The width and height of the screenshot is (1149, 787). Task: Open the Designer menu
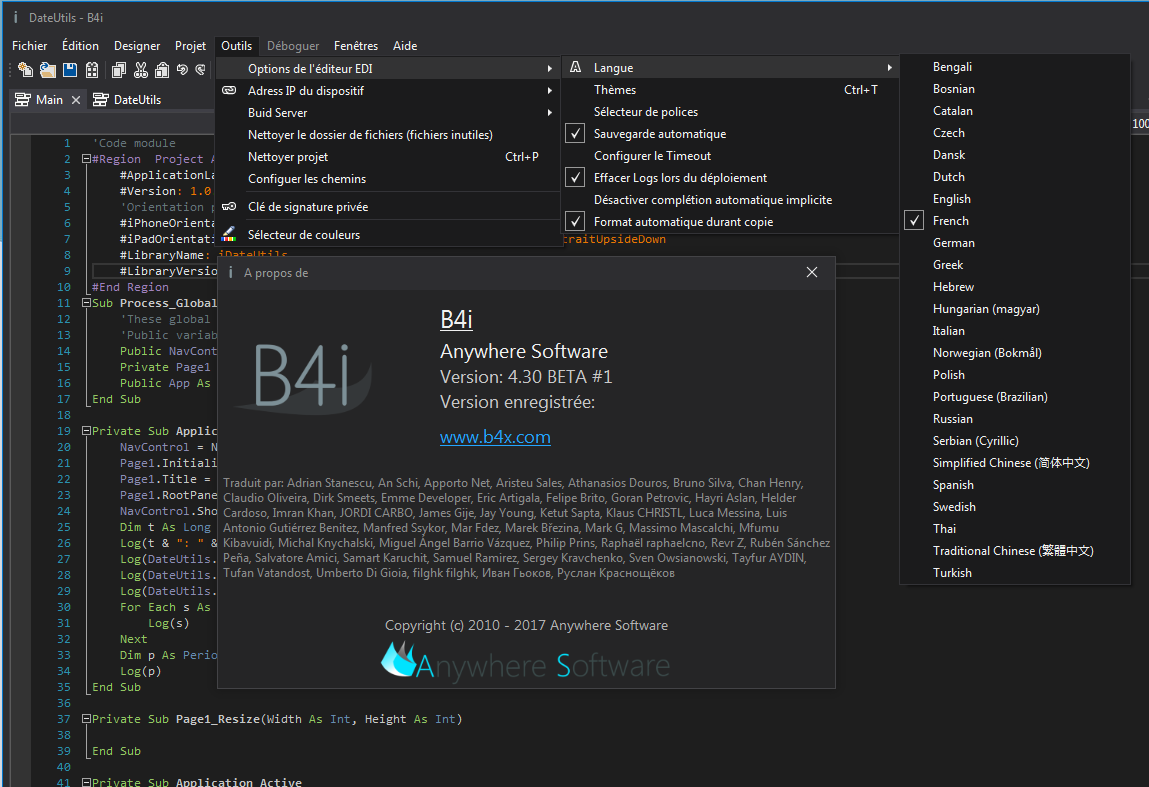[137, 45]
